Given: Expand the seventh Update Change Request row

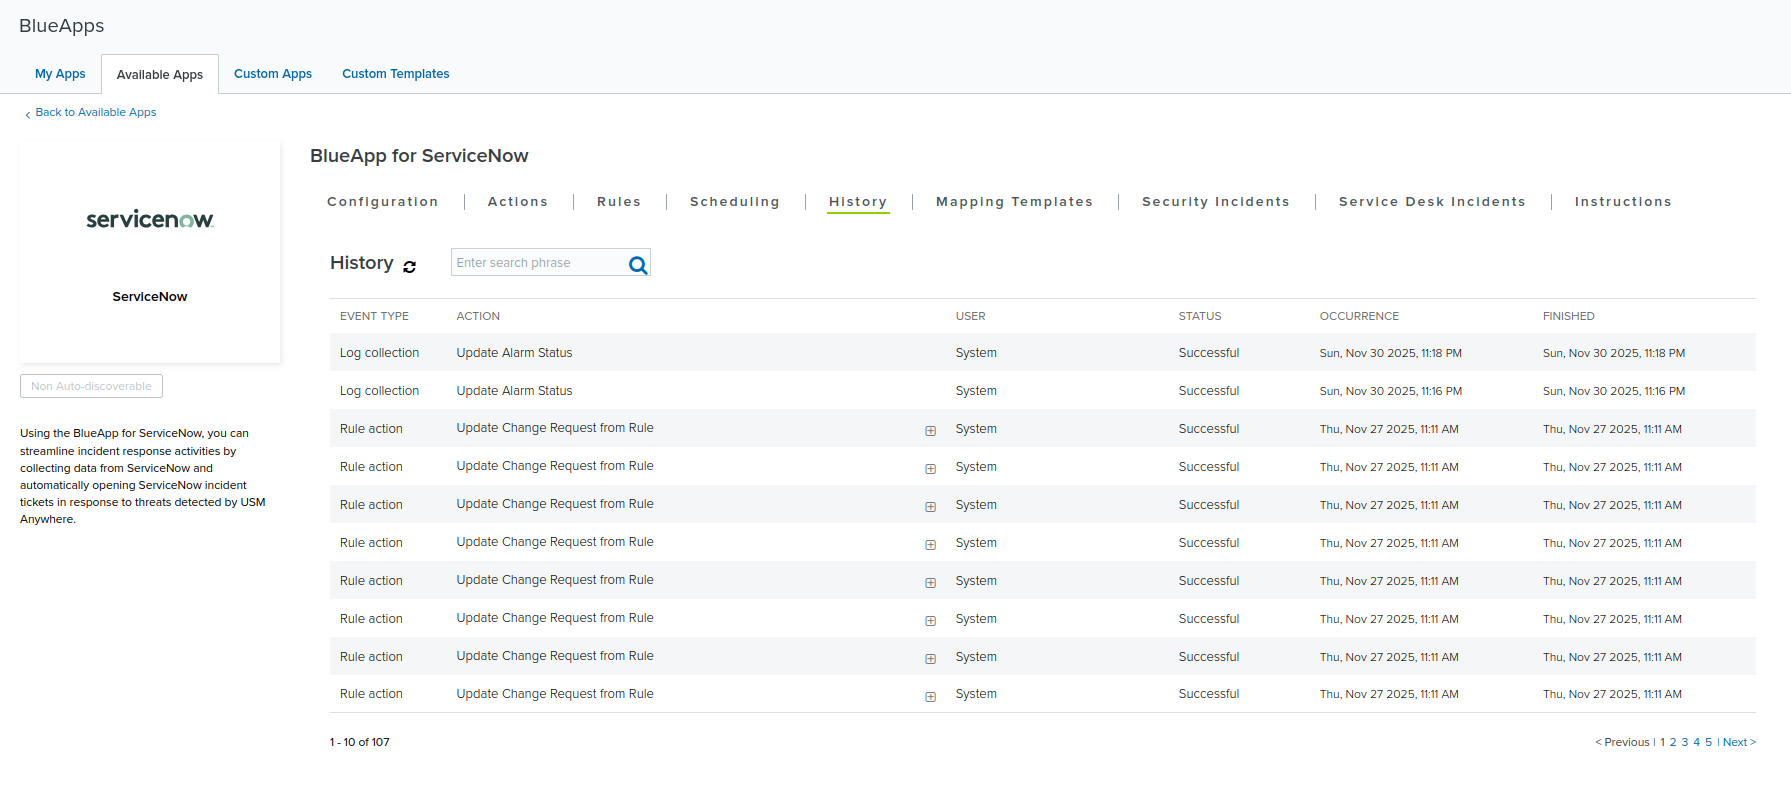Looking at the screenshot, I should 930,659.
